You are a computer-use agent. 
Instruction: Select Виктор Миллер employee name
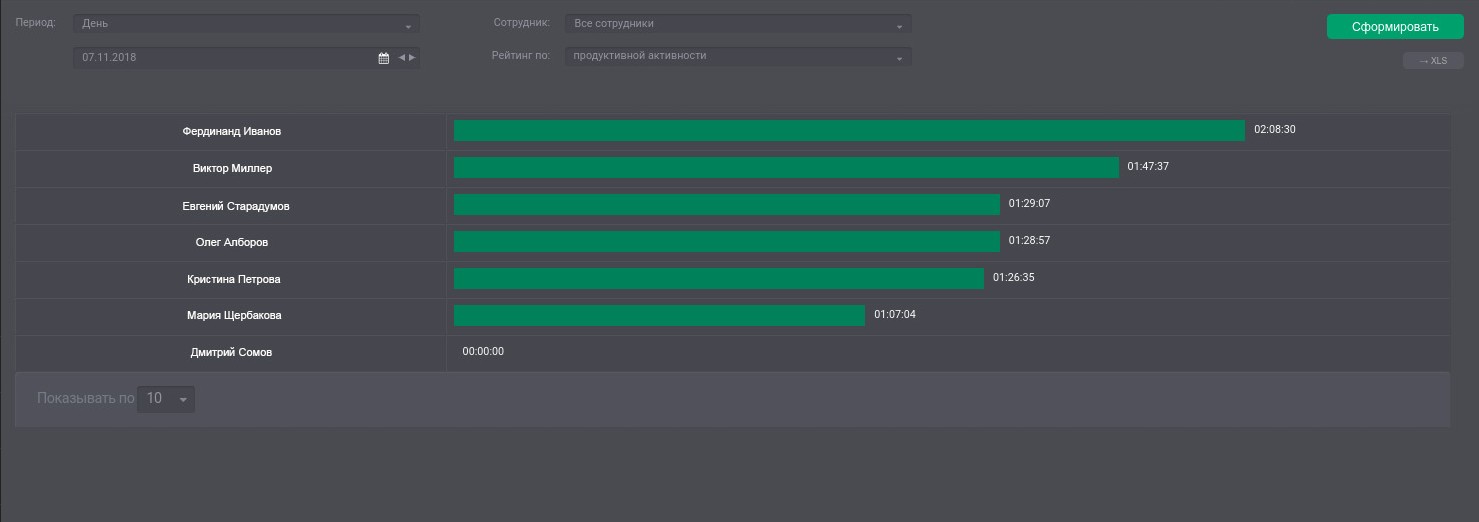click(x=232, y=168)
